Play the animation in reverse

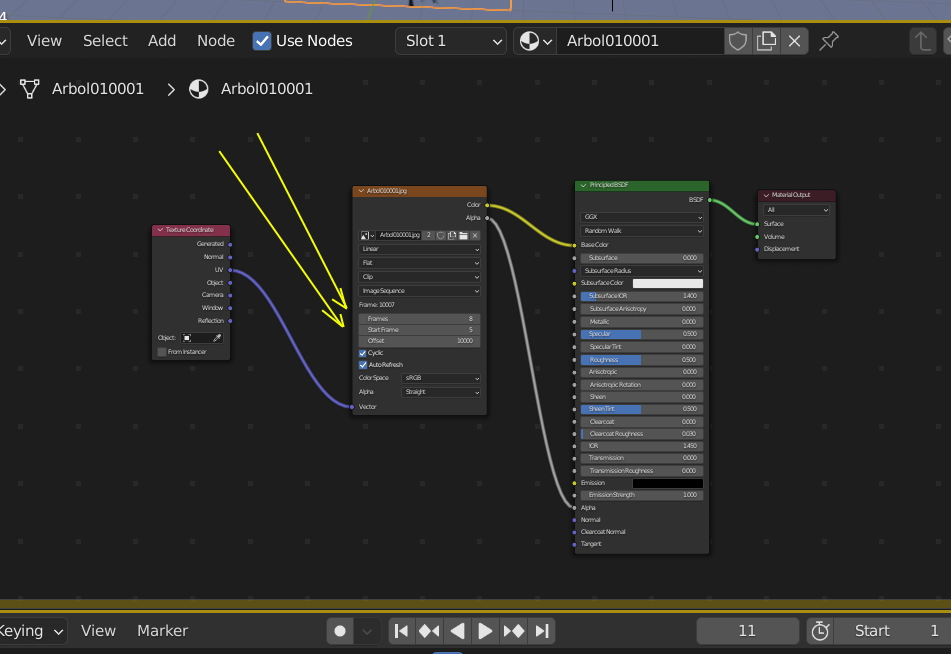tap(457, 631)
